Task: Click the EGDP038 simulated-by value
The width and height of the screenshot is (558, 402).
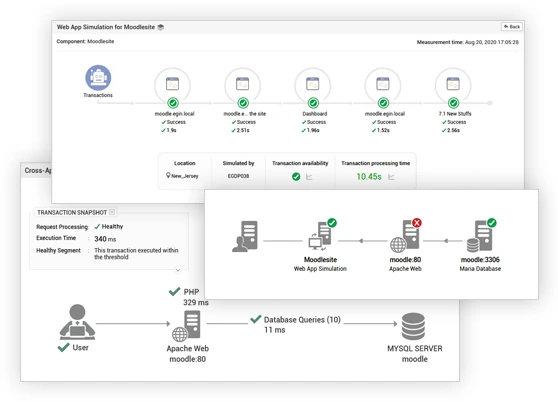Action: coord(238,176)
